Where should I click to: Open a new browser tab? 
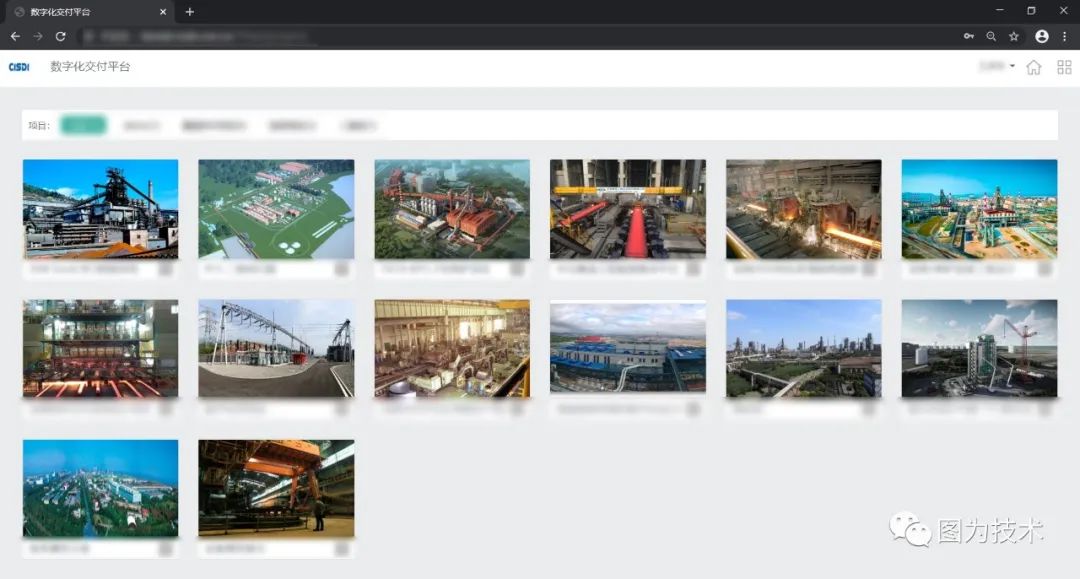click(x=189, y=12)
